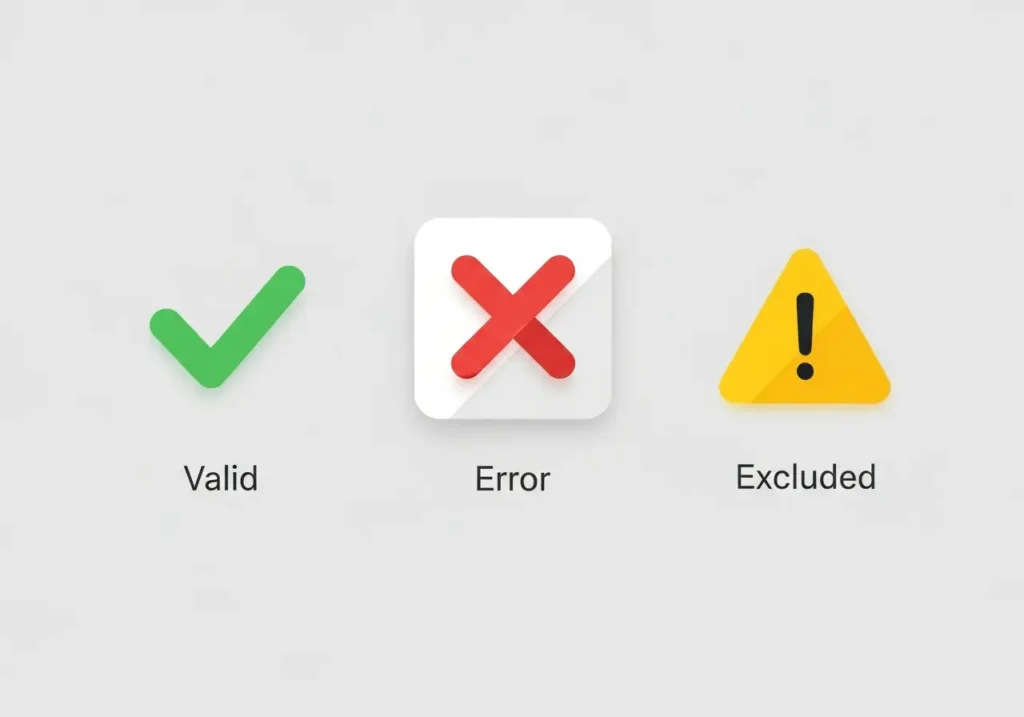1024x717 pixels.
Task: Click the lower-left arm of the red X
Action: pyautogui.click(x=480, y=351)
